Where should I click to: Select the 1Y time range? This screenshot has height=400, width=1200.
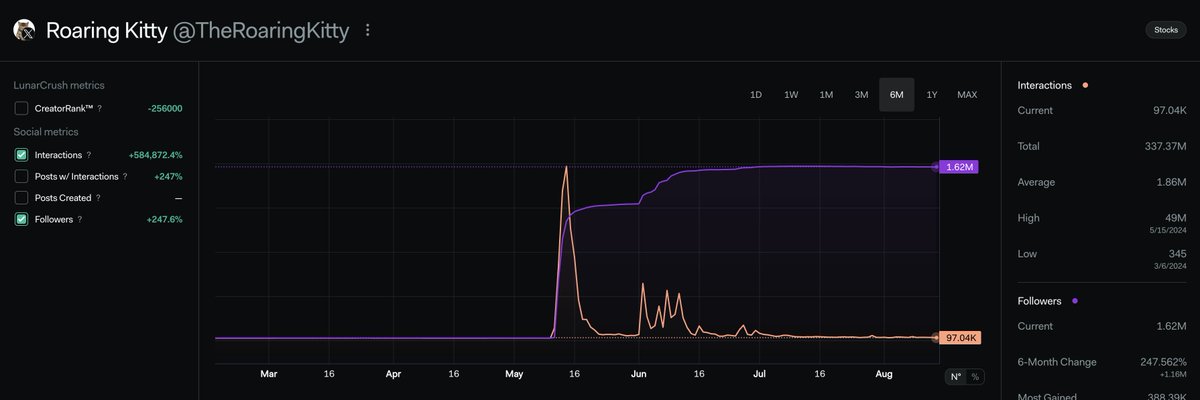point(932,95)
